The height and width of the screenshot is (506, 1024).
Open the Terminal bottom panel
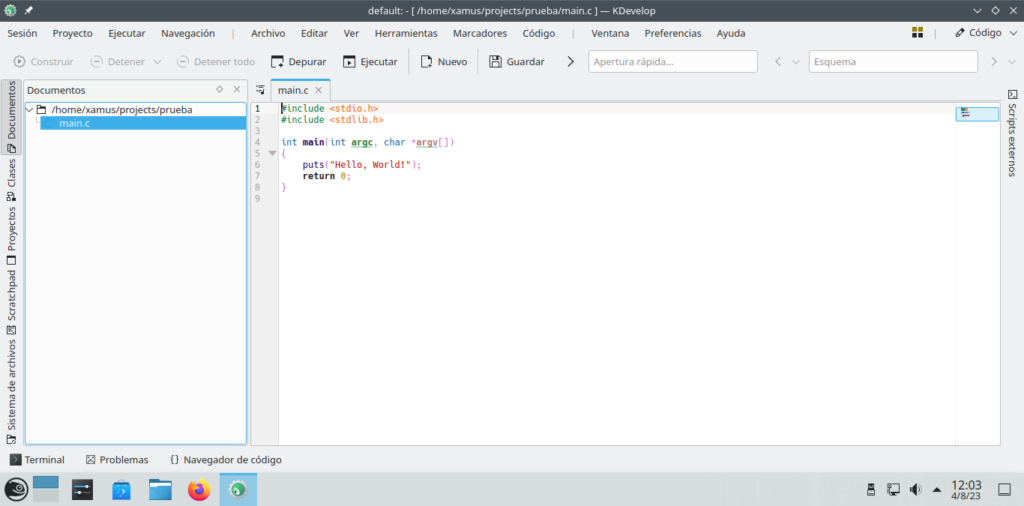point(37,460)
